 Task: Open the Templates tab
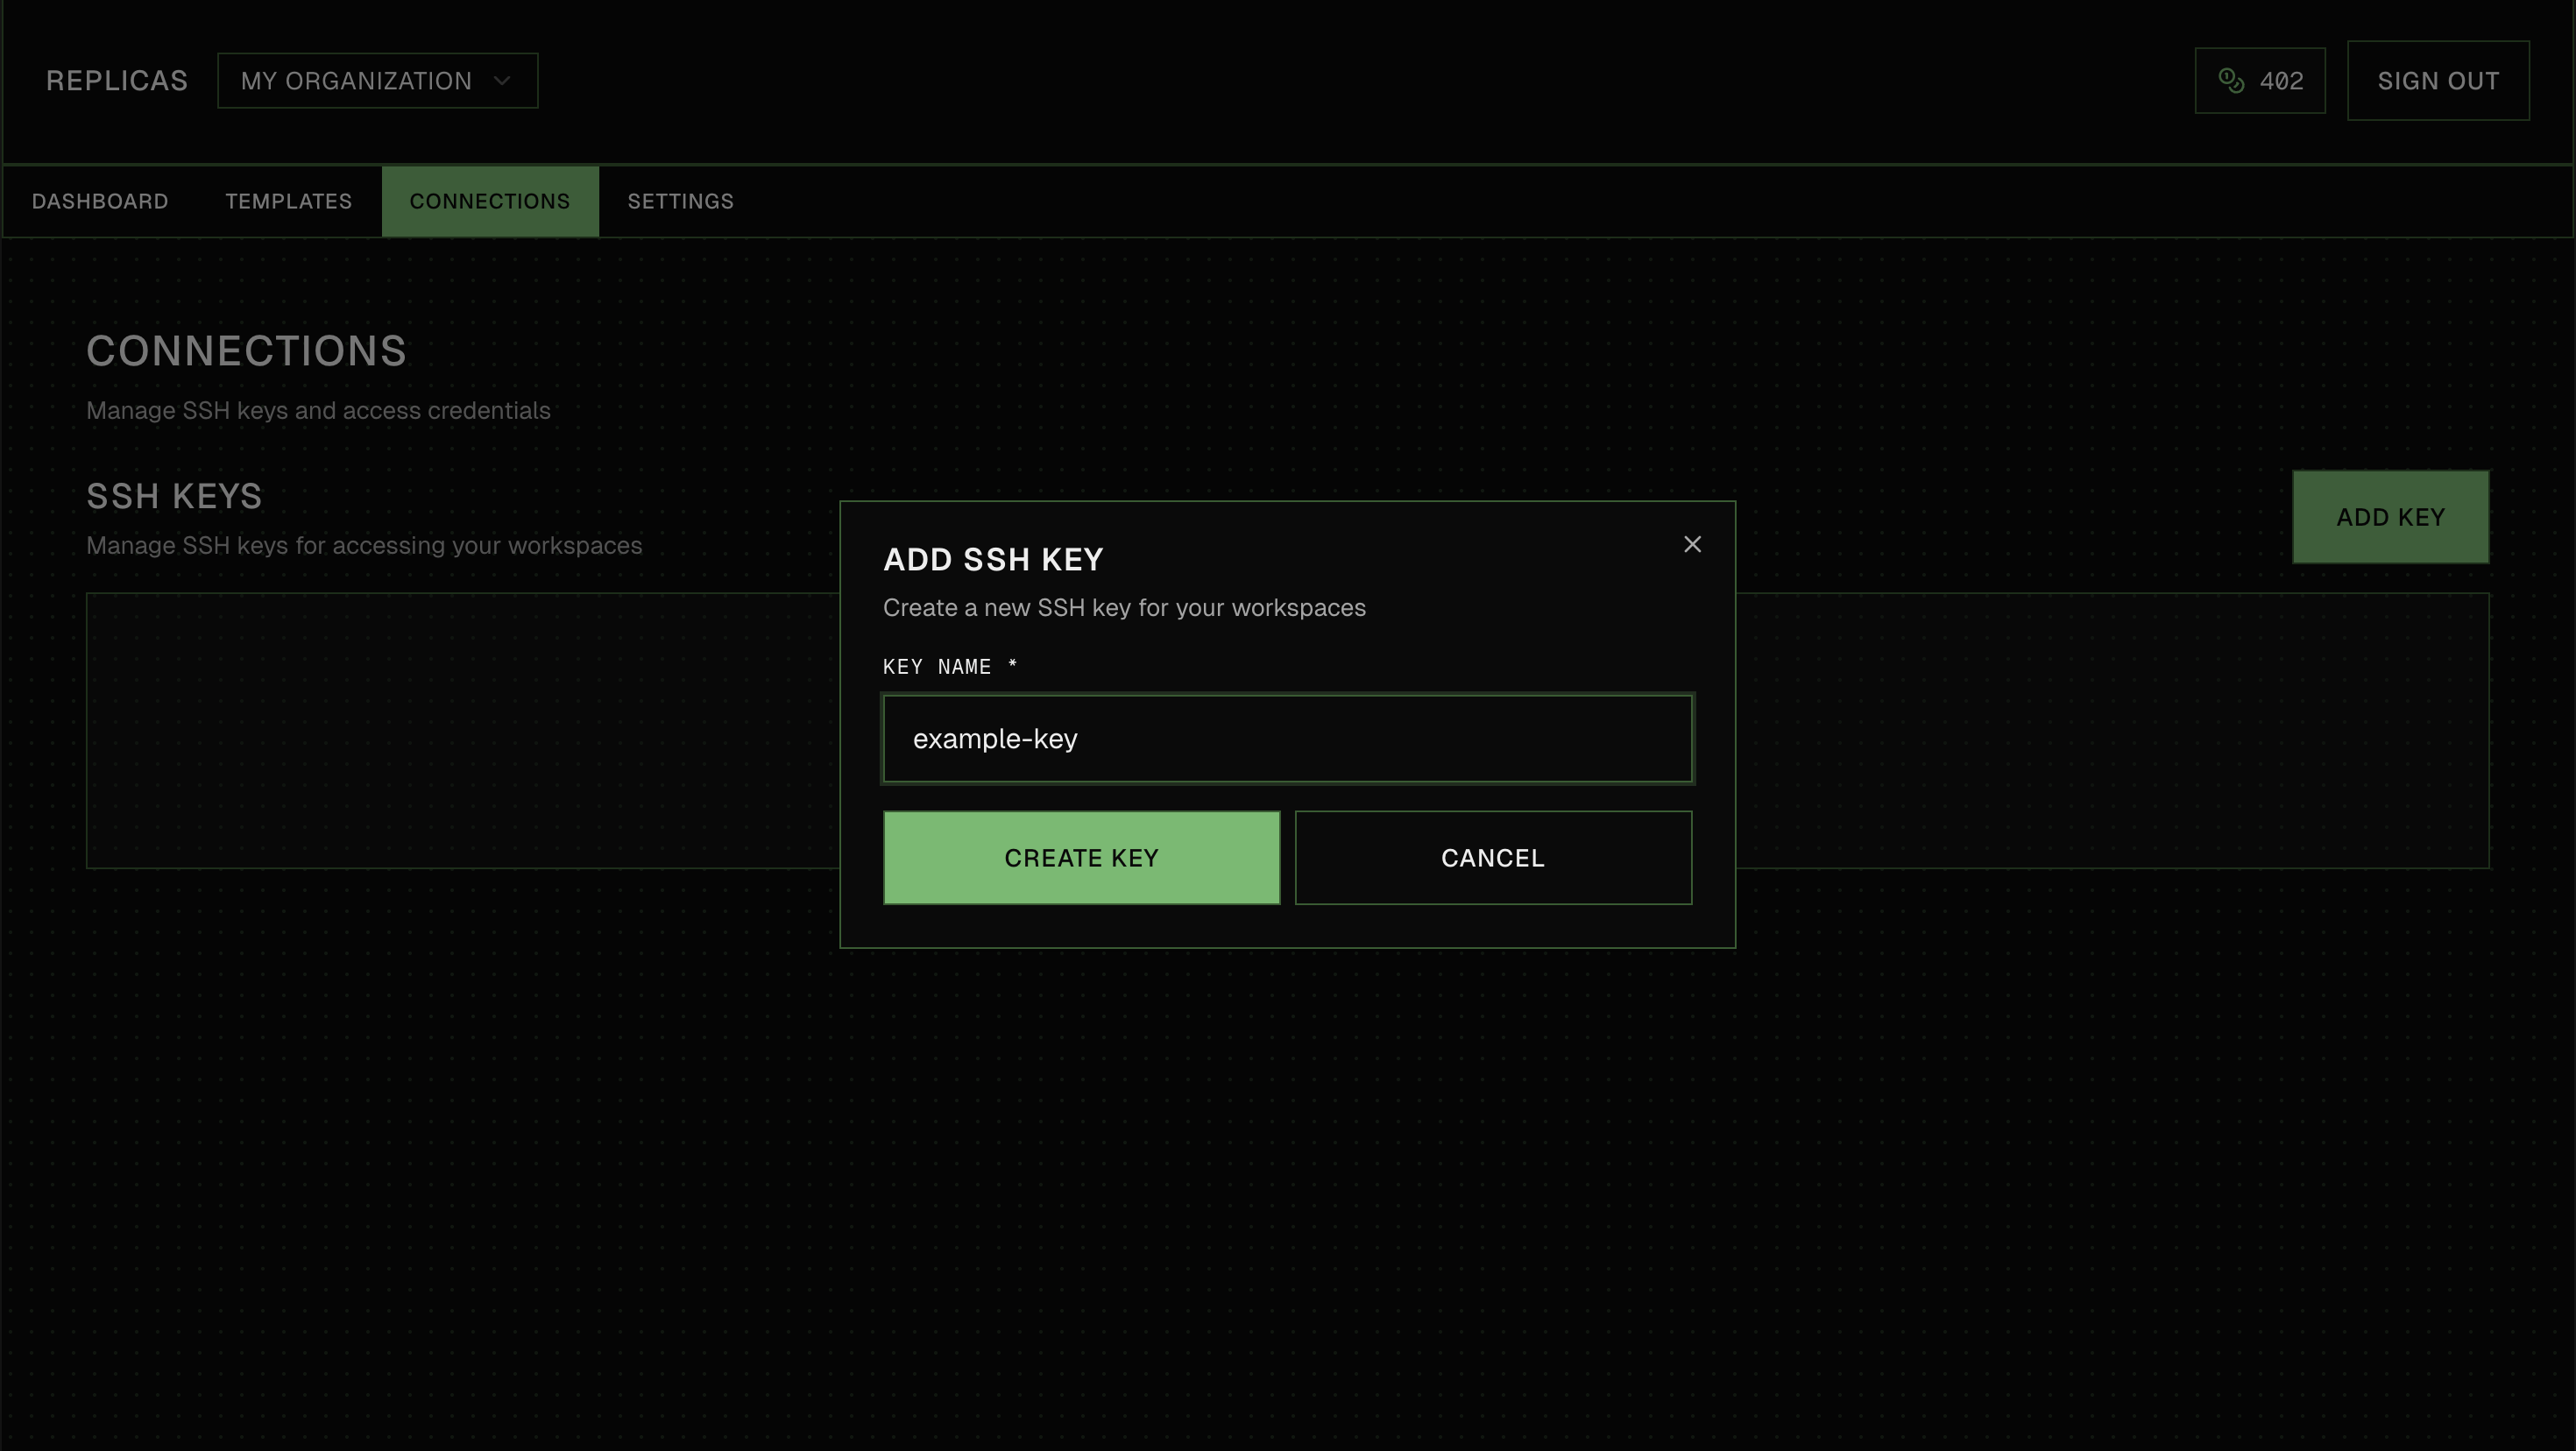288,201
